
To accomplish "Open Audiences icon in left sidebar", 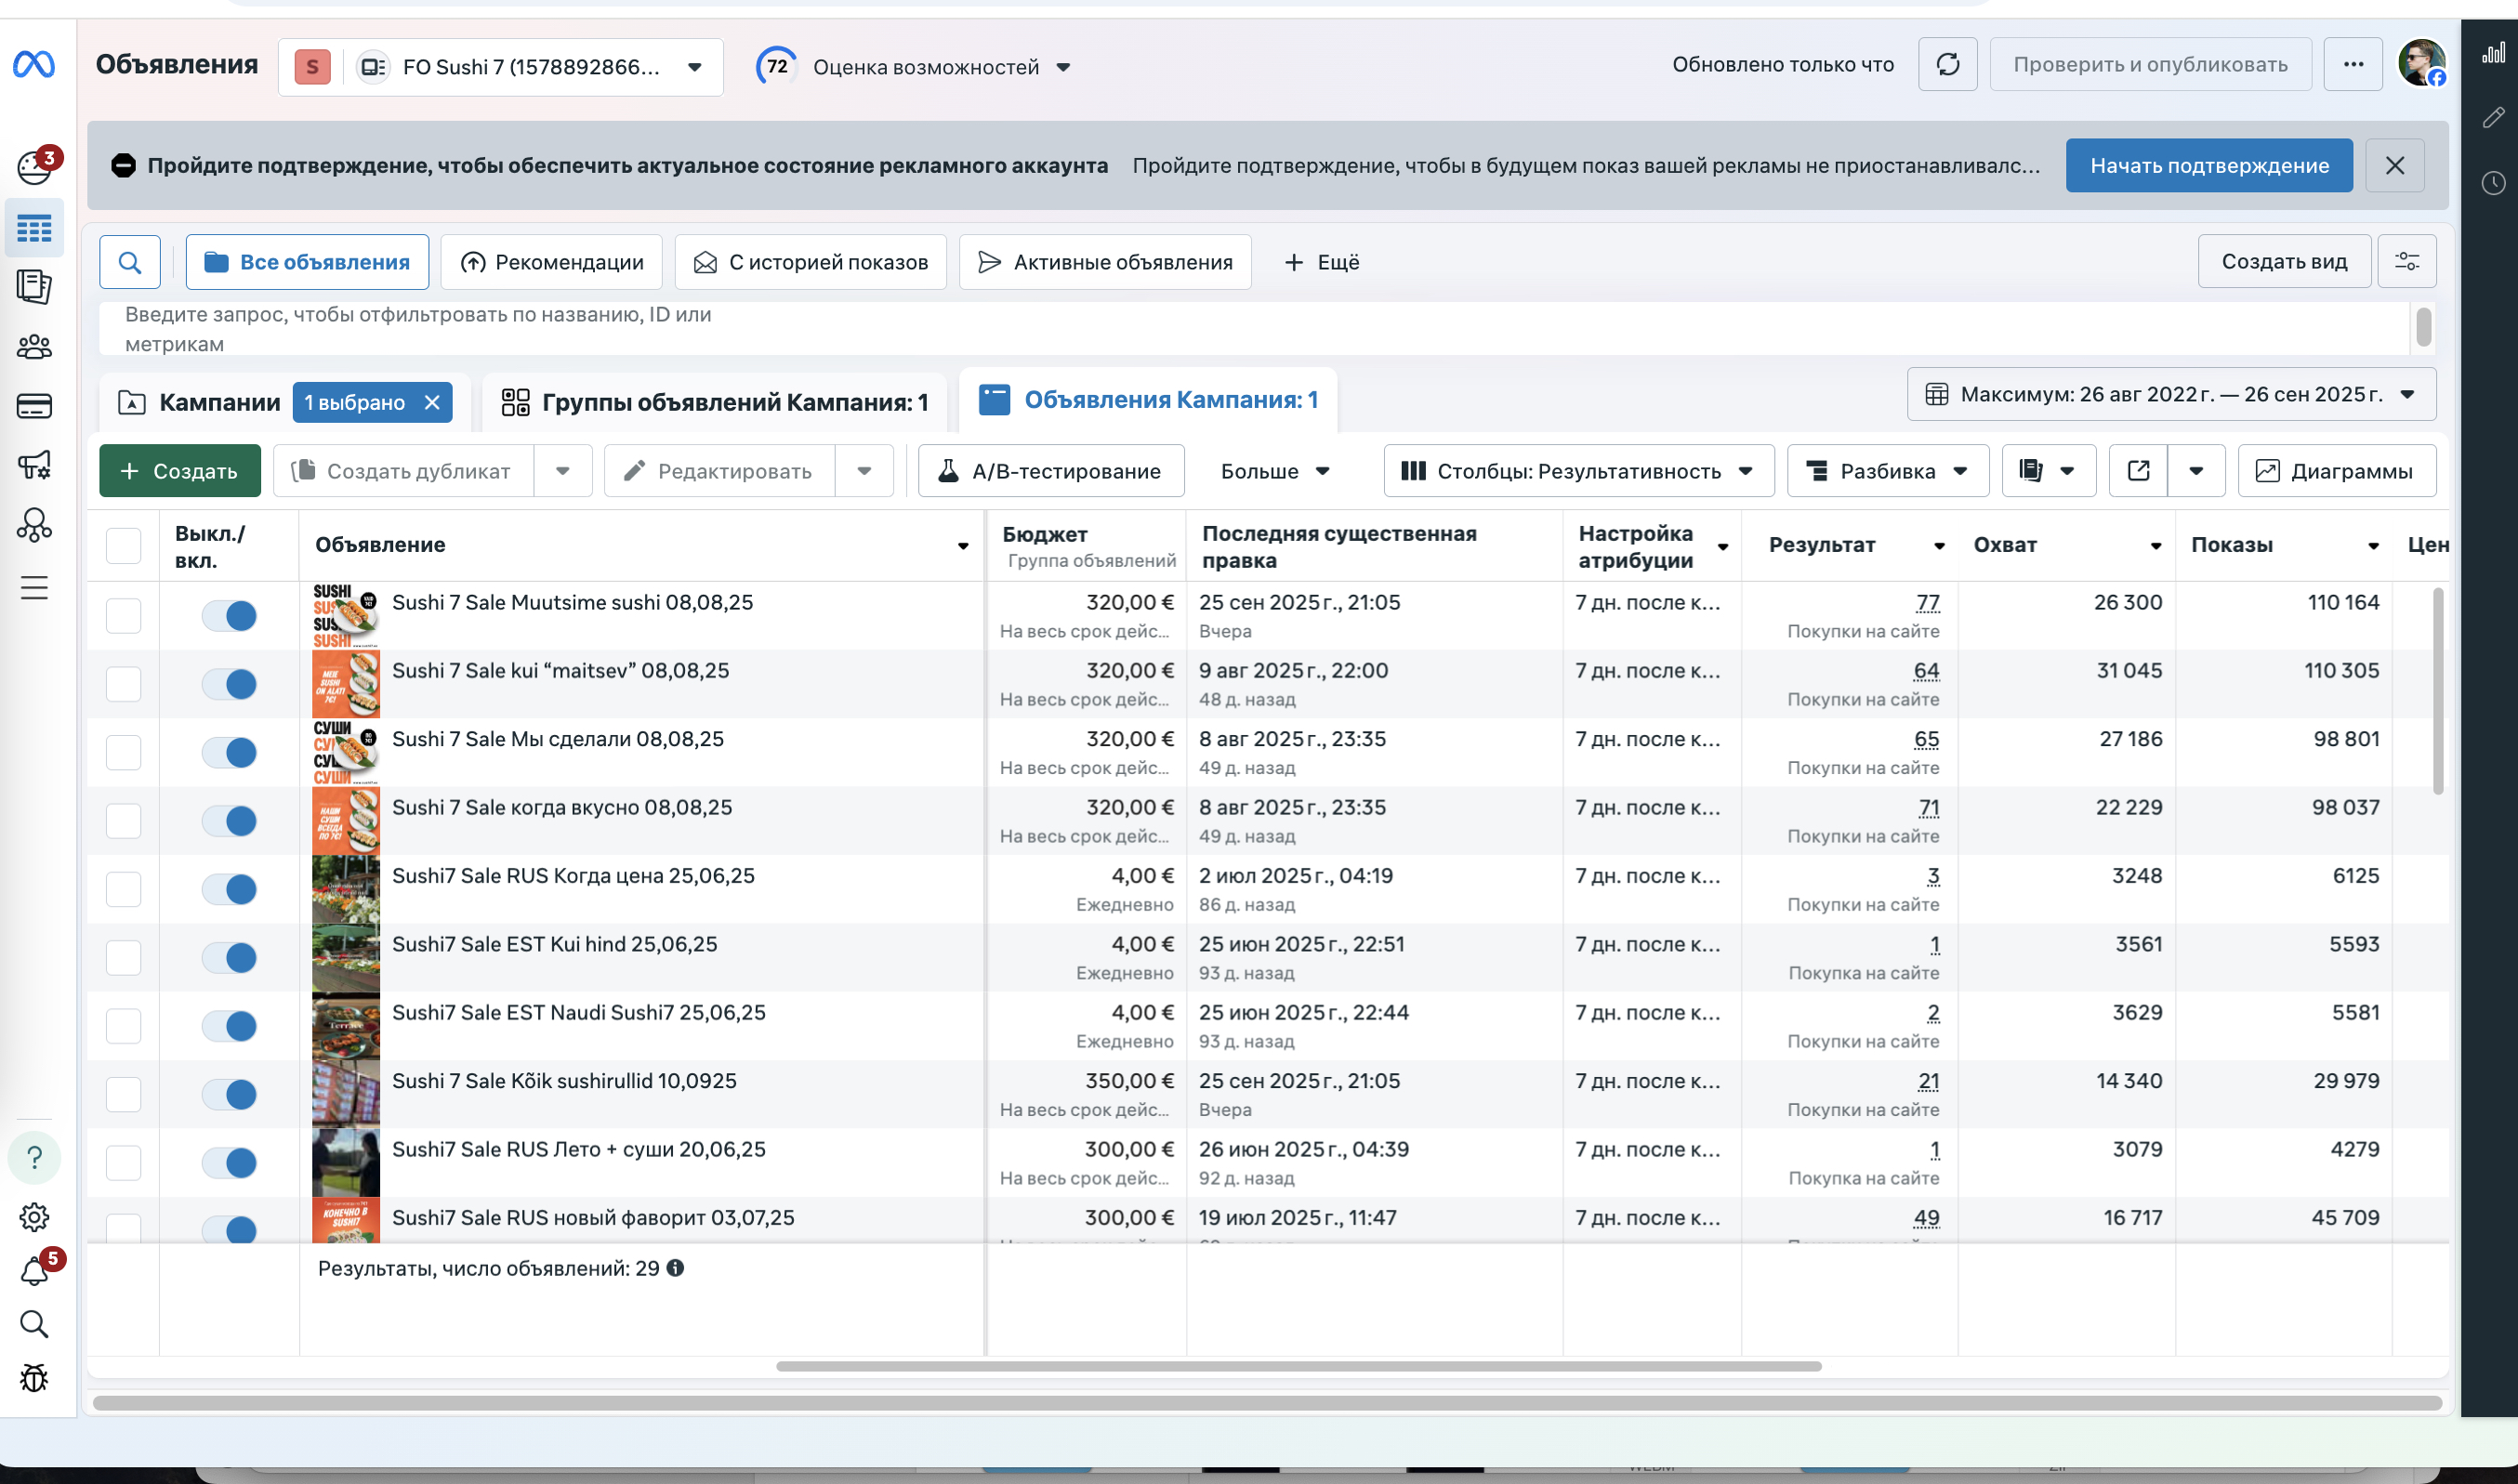I will tap(34, 347).
